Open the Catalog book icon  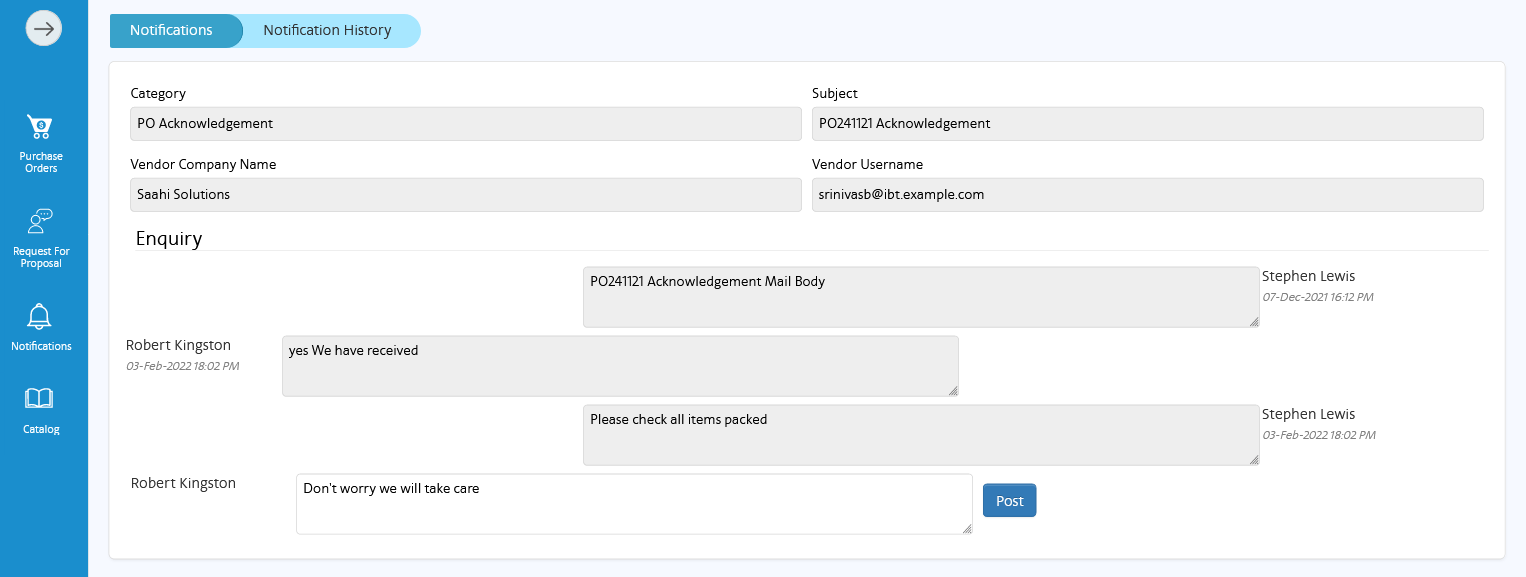click(x=40, y=399)
